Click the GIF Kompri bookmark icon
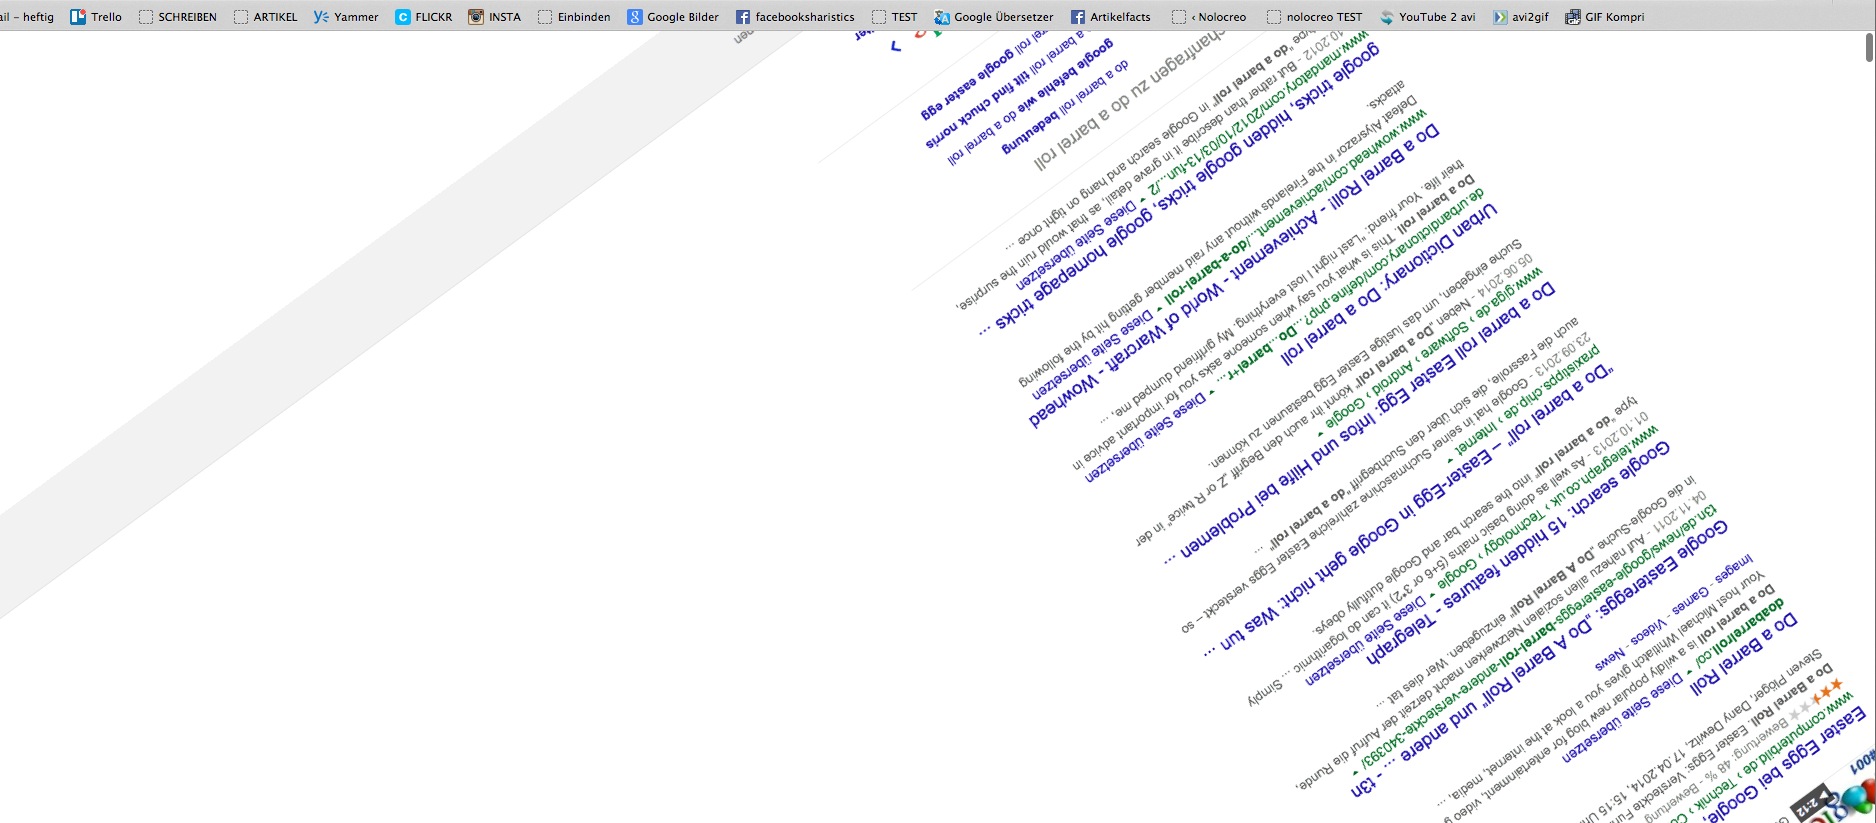Screen dimensions: 1876x823 click(1573, 17)
